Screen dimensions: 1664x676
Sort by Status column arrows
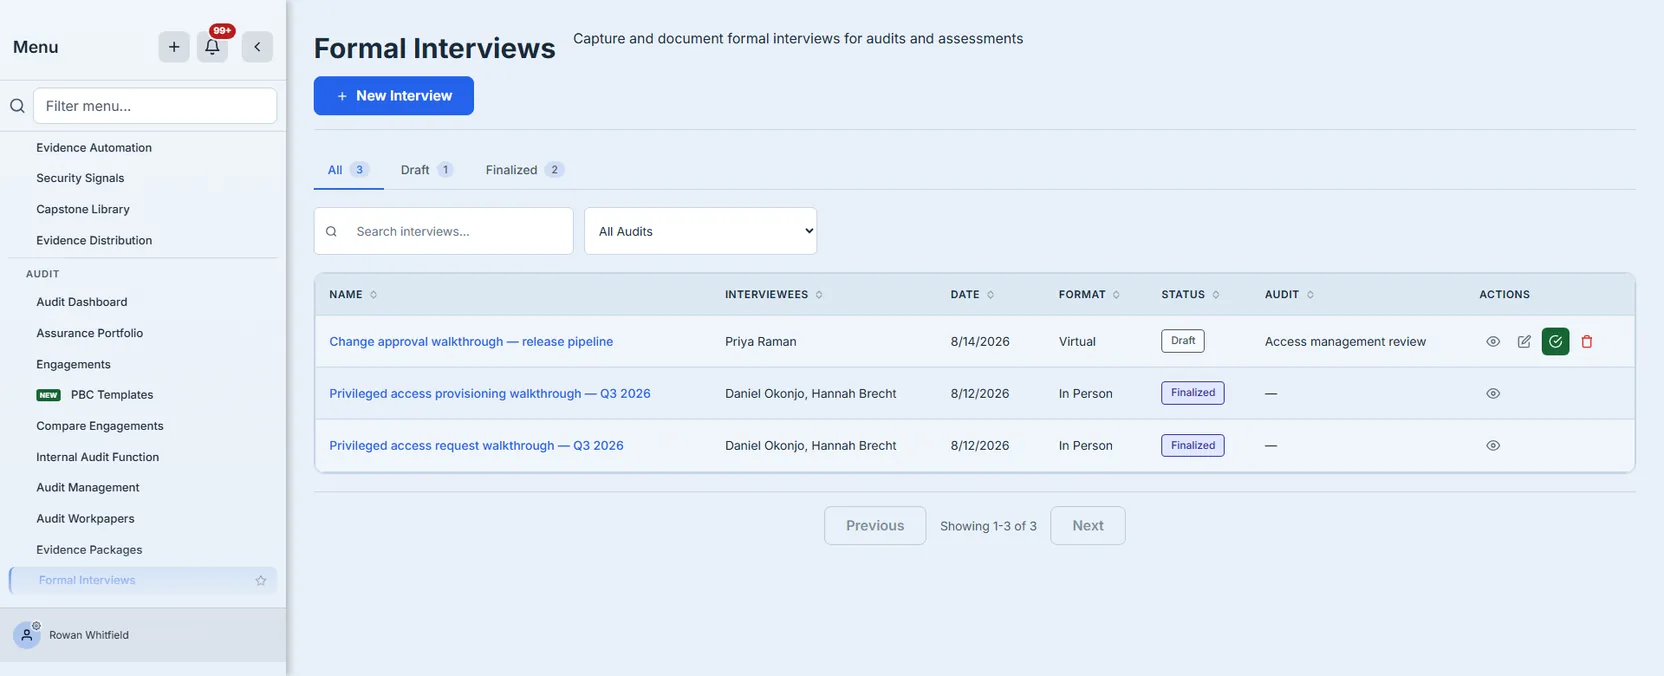1216,295
